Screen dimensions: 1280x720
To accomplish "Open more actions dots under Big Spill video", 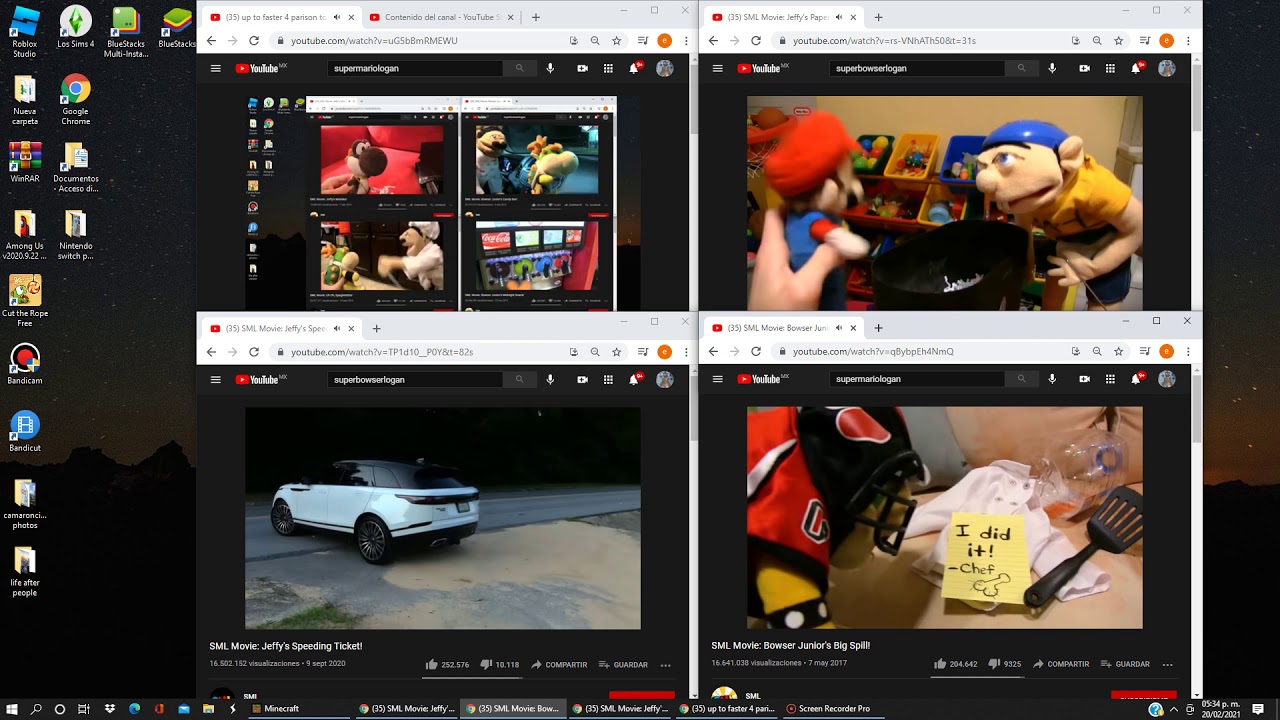I will pos(1167,665).
